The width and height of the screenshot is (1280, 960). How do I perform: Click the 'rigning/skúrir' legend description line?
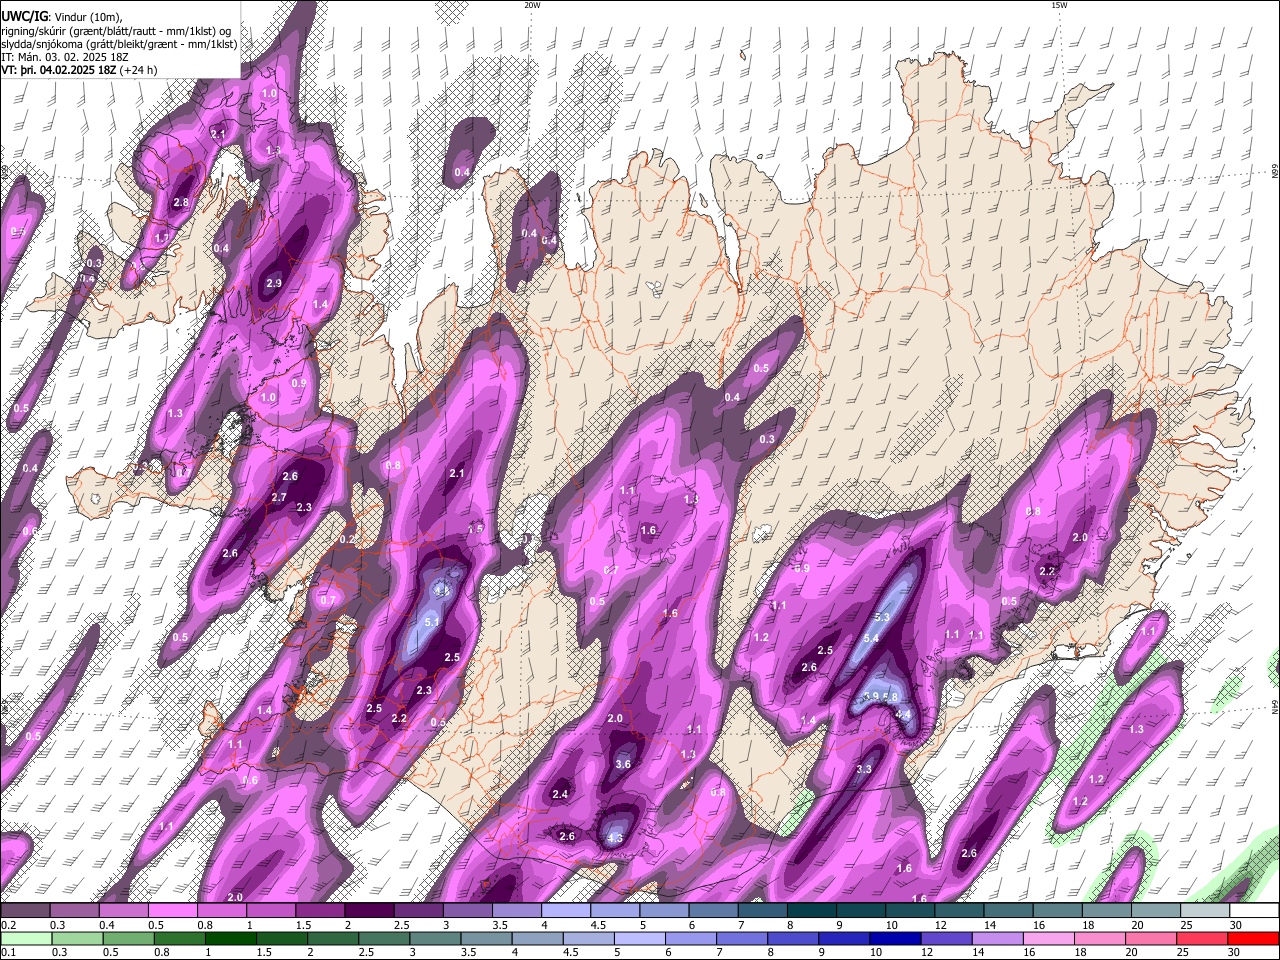coord(115,31)
